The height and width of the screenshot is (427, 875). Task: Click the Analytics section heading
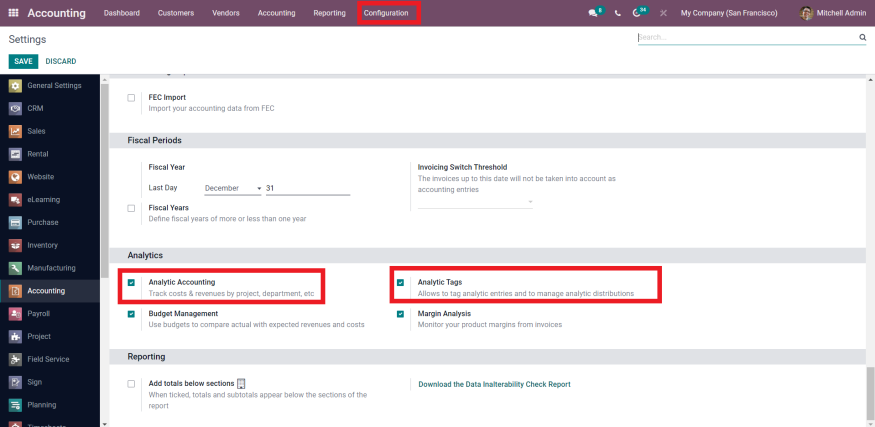click(145, 256)
